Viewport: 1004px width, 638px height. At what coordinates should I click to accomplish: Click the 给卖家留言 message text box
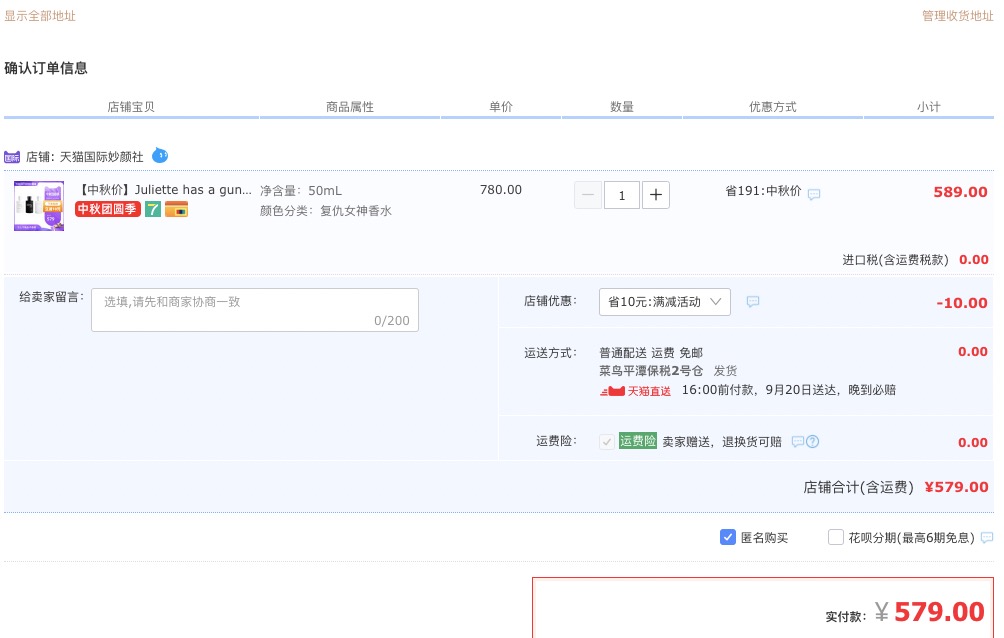(255, 310)
